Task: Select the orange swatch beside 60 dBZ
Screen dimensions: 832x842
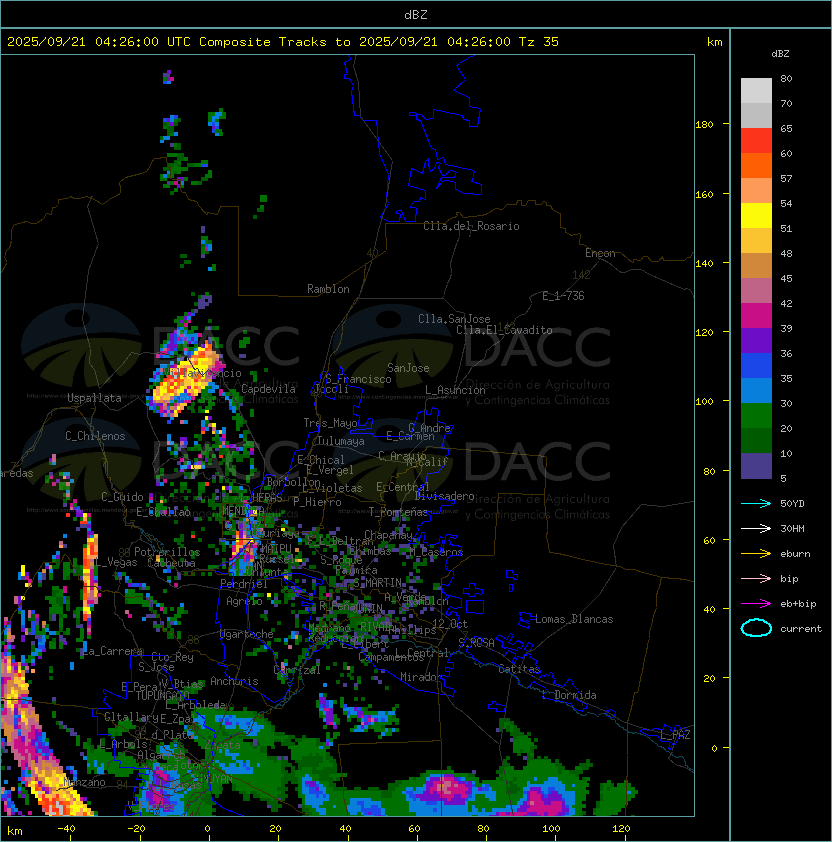Action: (x=756, y=165)
